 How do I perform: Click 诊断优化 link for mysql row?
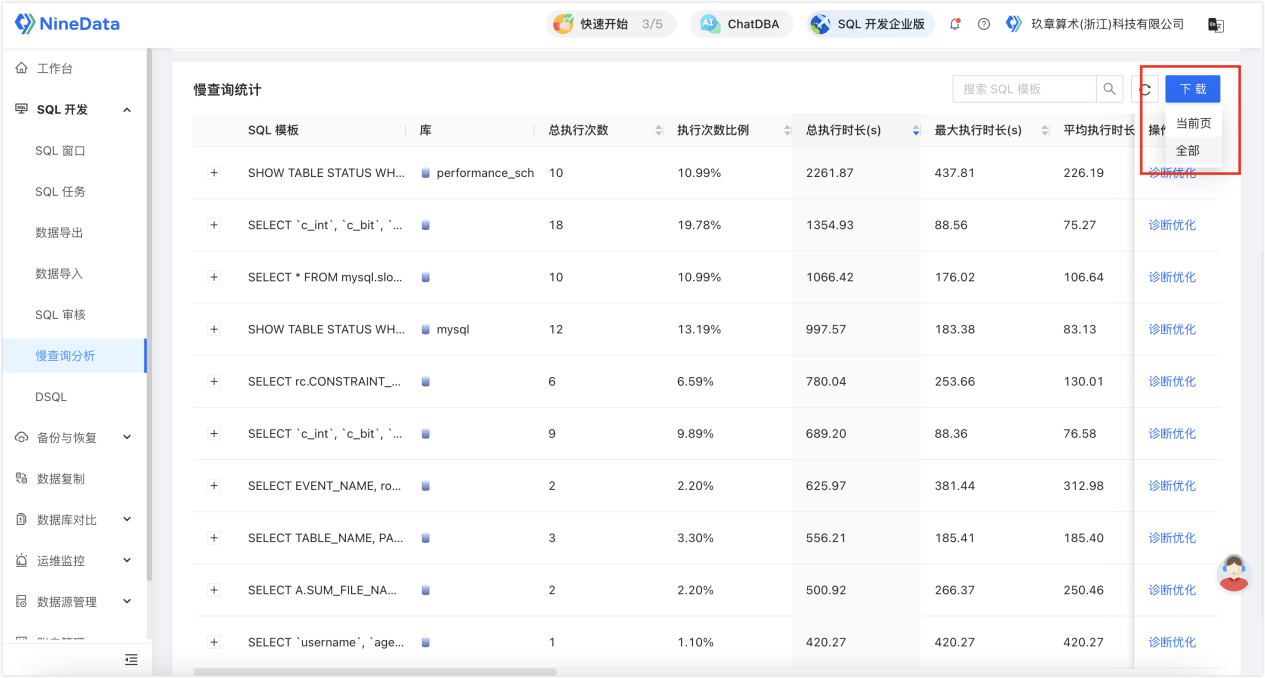coord(1171,329)
